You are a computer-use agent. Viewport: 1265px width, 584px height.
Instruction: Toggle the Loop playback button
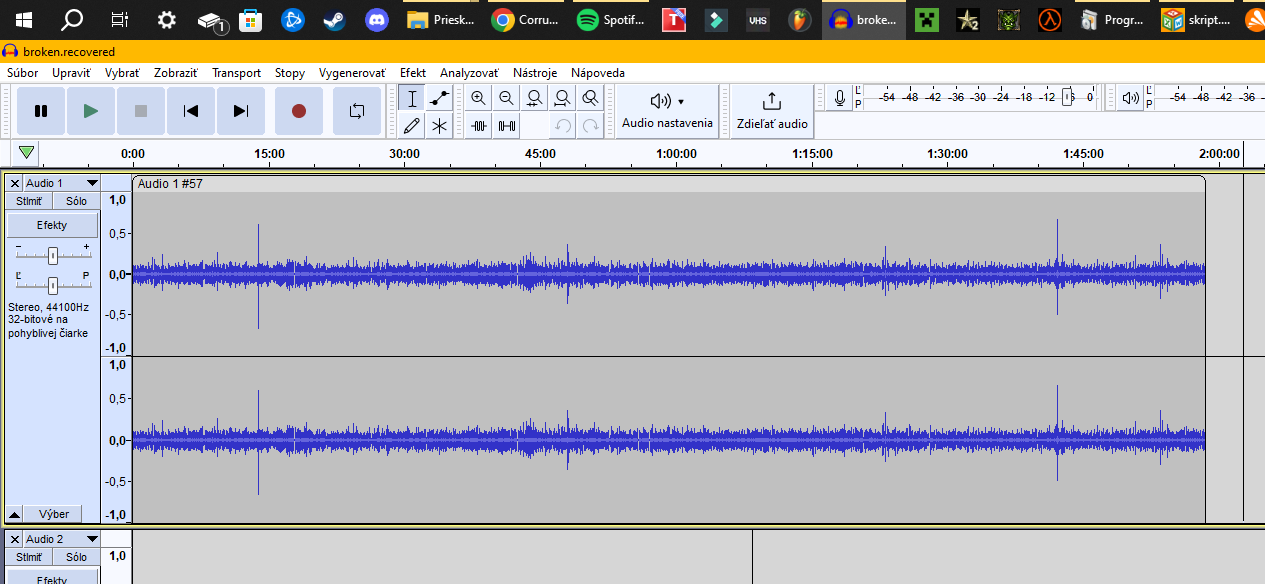pyautogui.click(x=357, y=111)
